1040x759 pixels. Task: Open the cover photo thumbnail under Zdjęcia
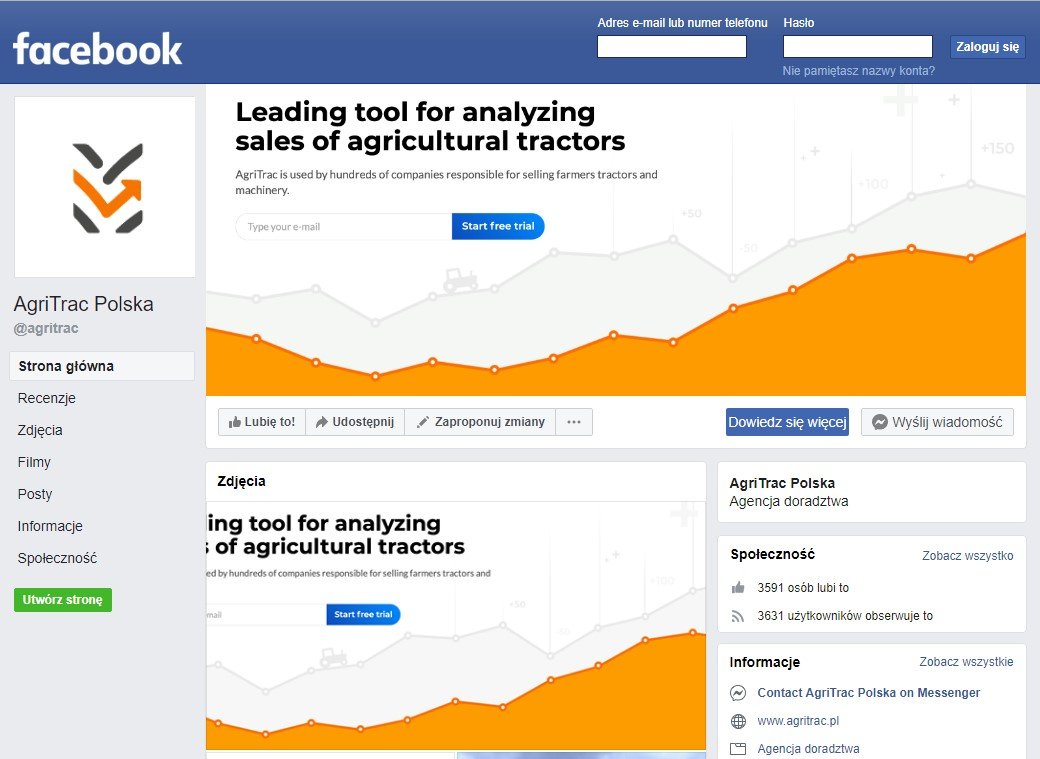(x=456, y=626)
